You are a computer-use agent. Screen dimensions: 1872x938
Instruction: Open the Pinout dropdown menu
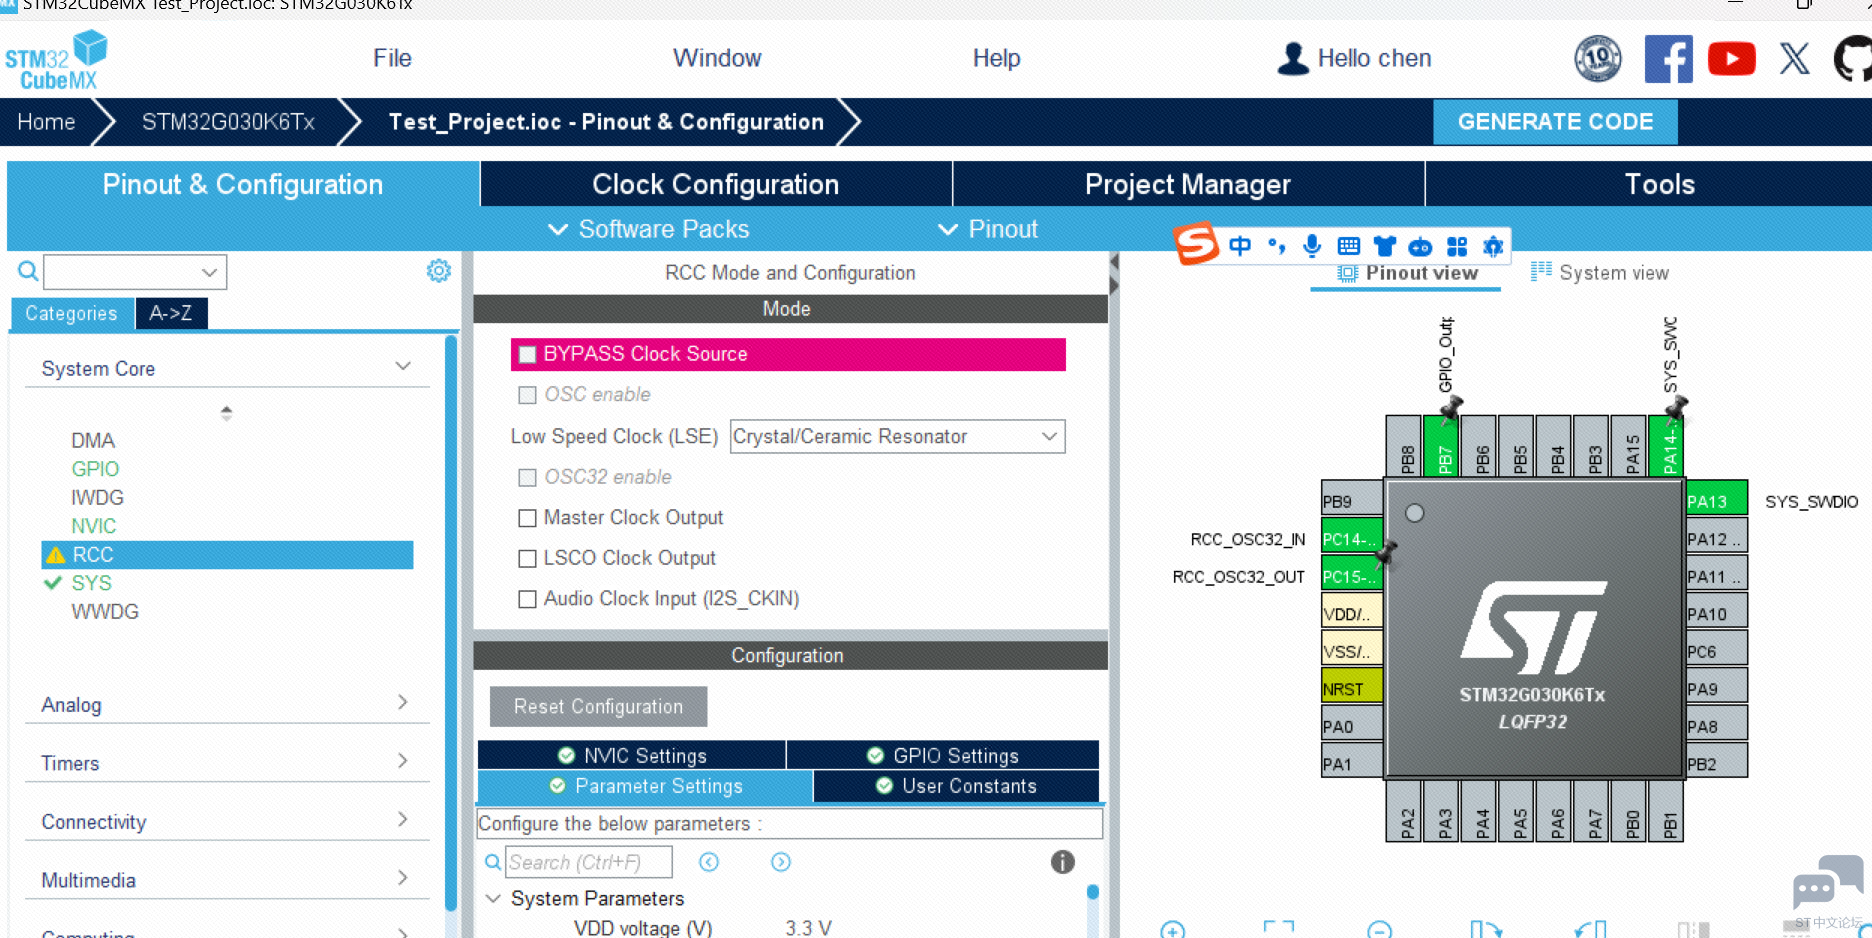pyautogui.click(x=987, y=229)
